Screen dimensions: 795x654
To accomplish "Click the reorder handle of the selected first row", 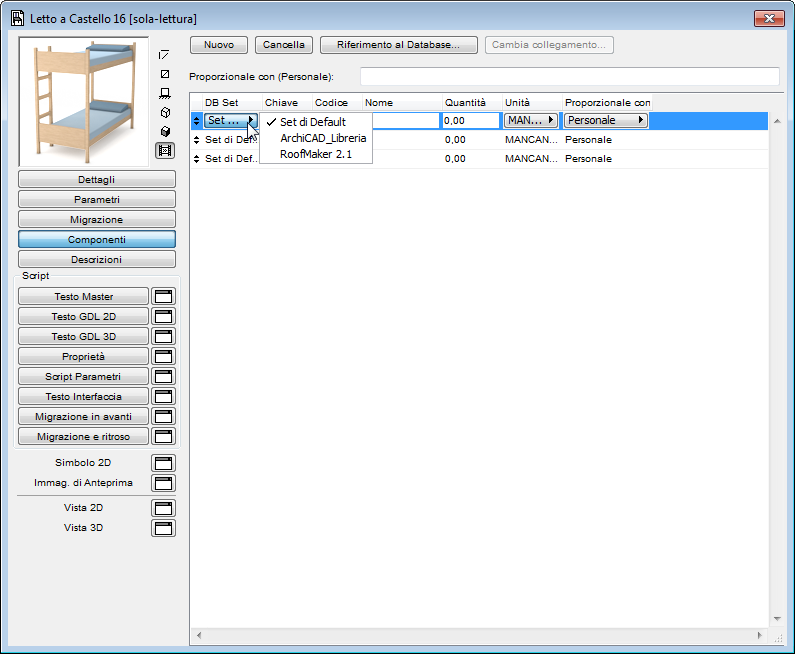I will pyautogui.click(x=197, y=121).
